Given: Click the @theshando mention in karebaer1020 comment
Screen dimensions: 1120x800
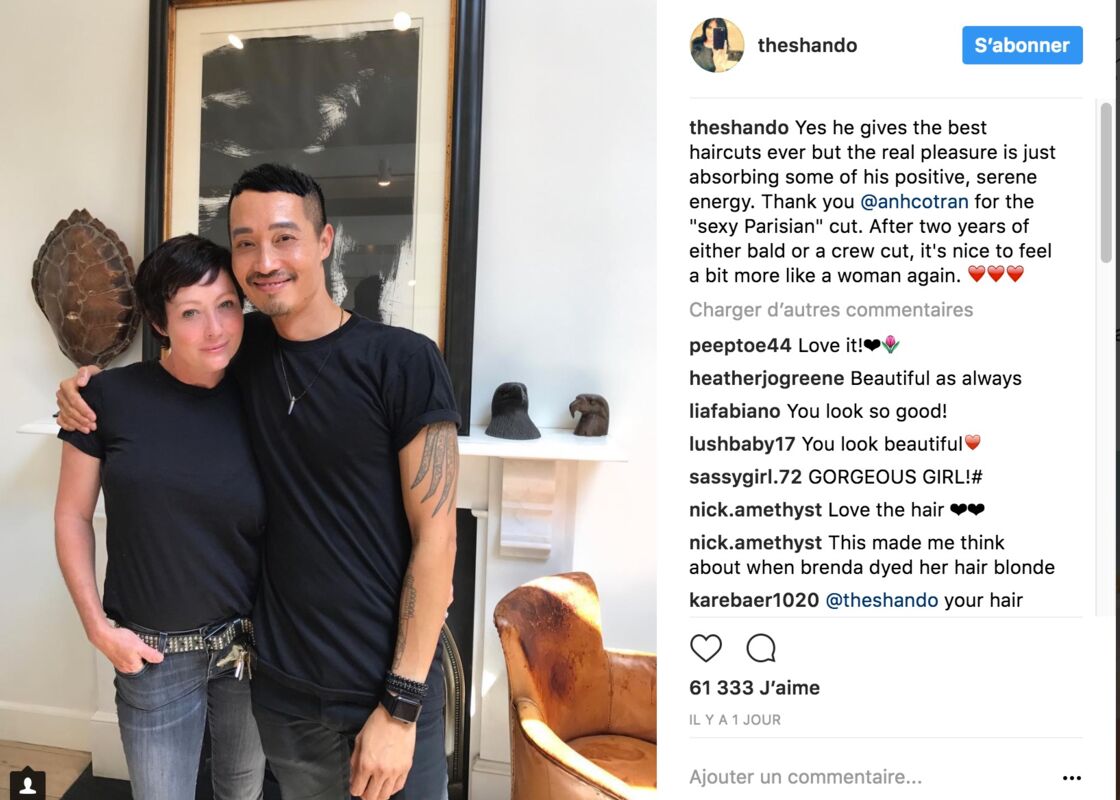Looking at the screenshot, I should pyautogui.click(x=881, y=600).
